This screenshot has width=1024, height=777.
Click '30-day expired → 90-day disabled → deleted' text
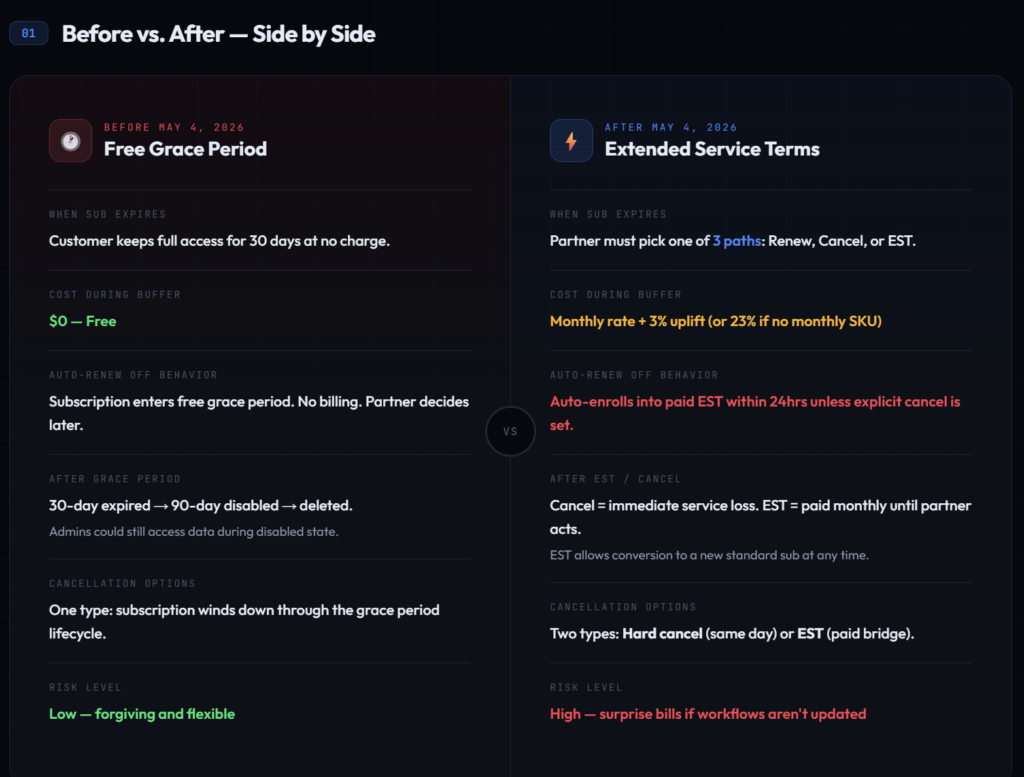pyautogui.click(x=200, y=506)
